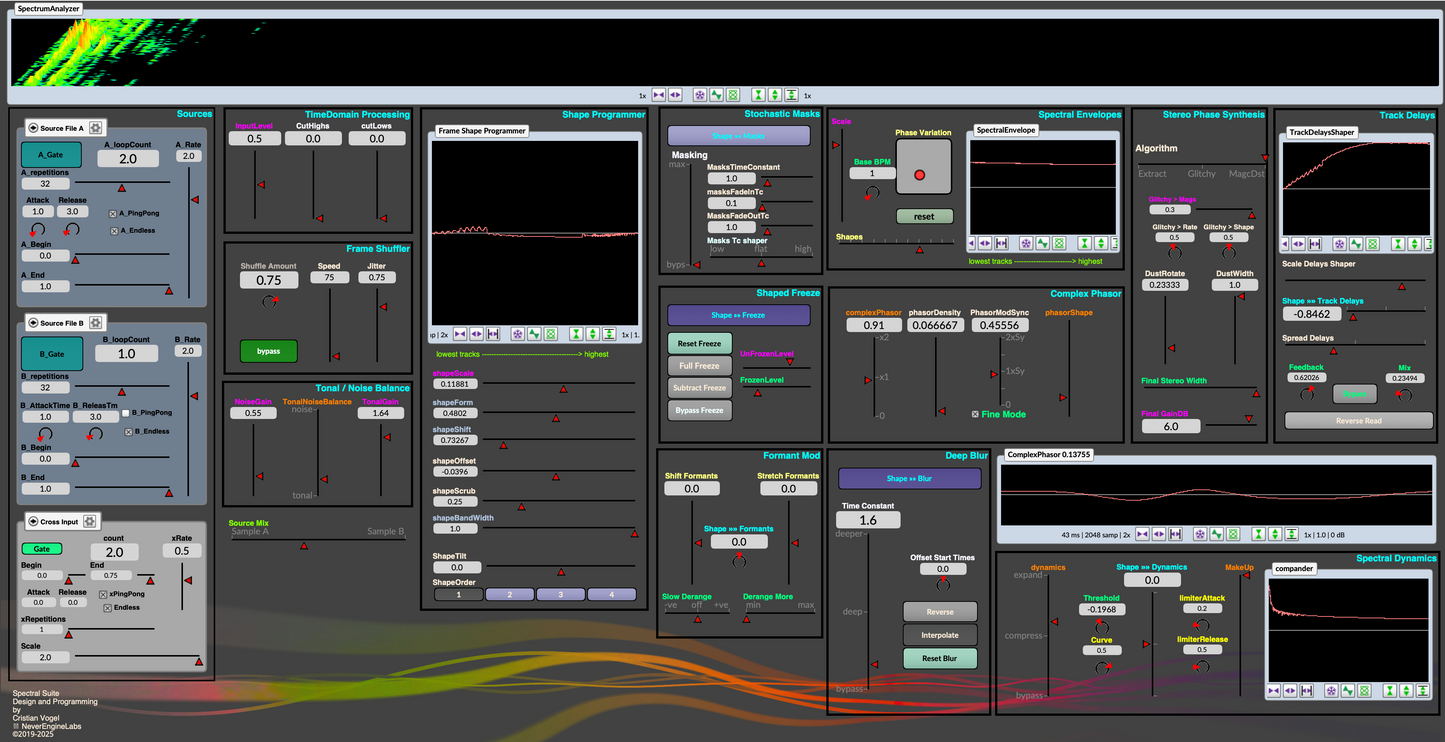Open the Cross Input selector arrow

(x=32, y=521)
